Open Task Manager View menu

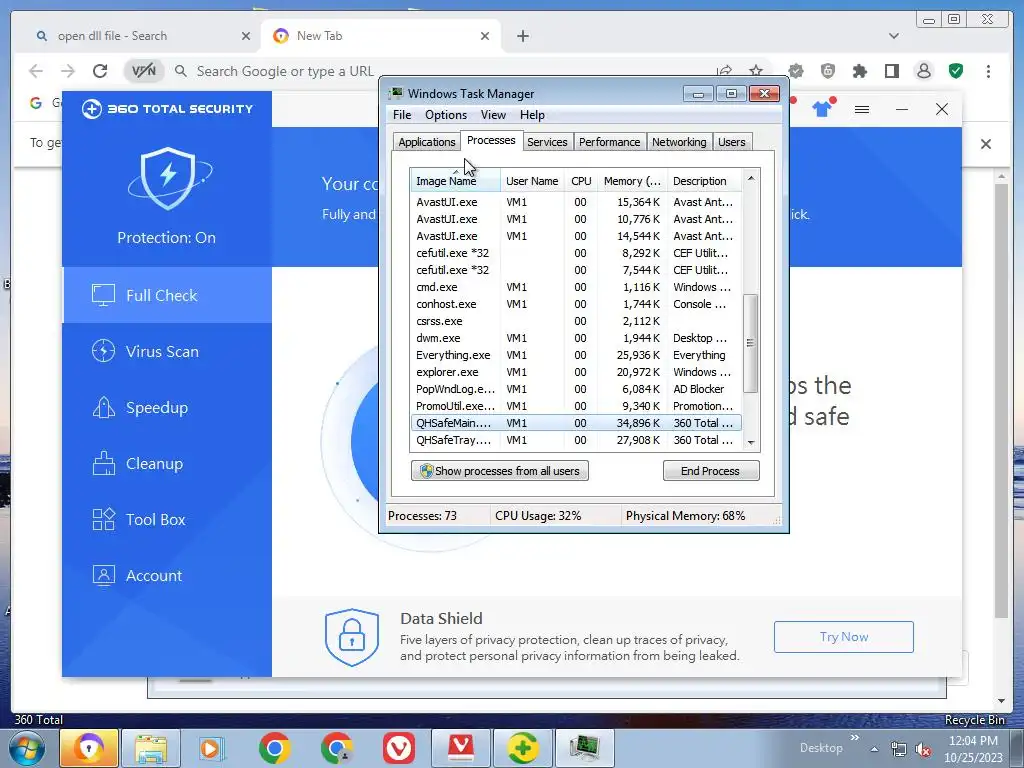click(493, 115)
